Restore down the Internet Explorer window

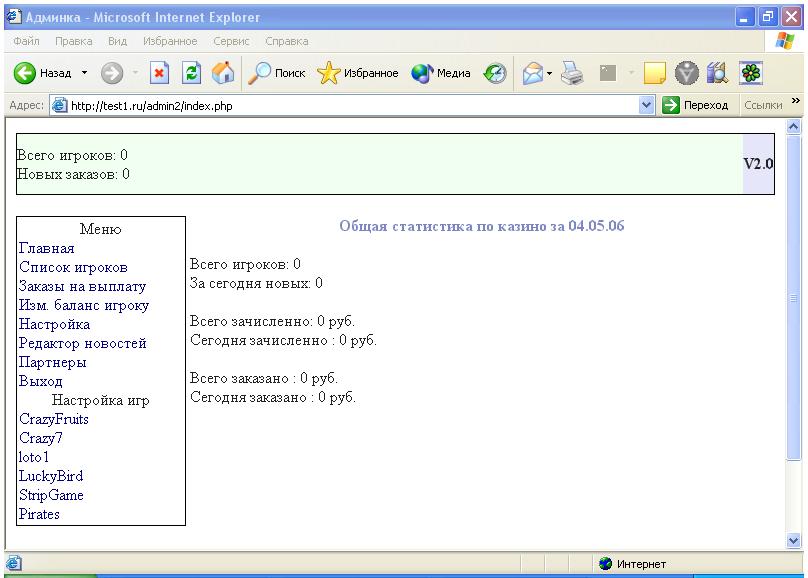tap(767, 17)
